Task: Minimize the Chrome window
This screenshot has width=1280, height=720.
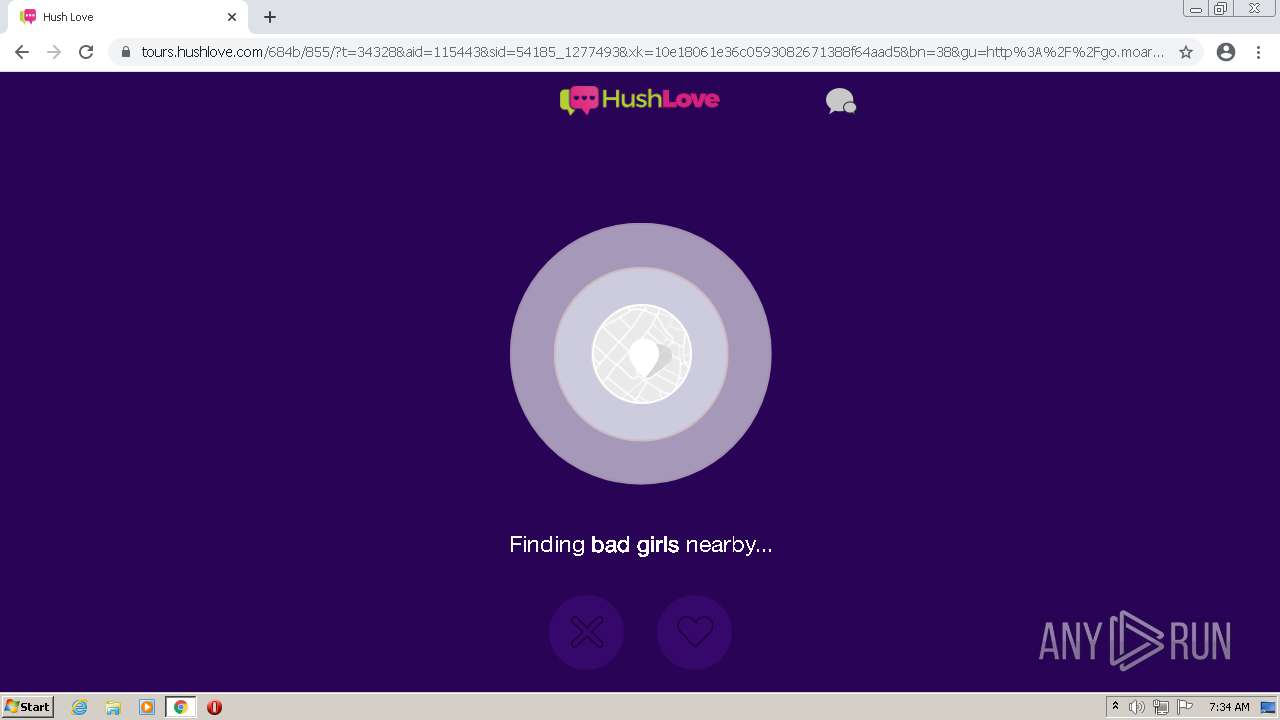Action: [x=1196, y=9]
